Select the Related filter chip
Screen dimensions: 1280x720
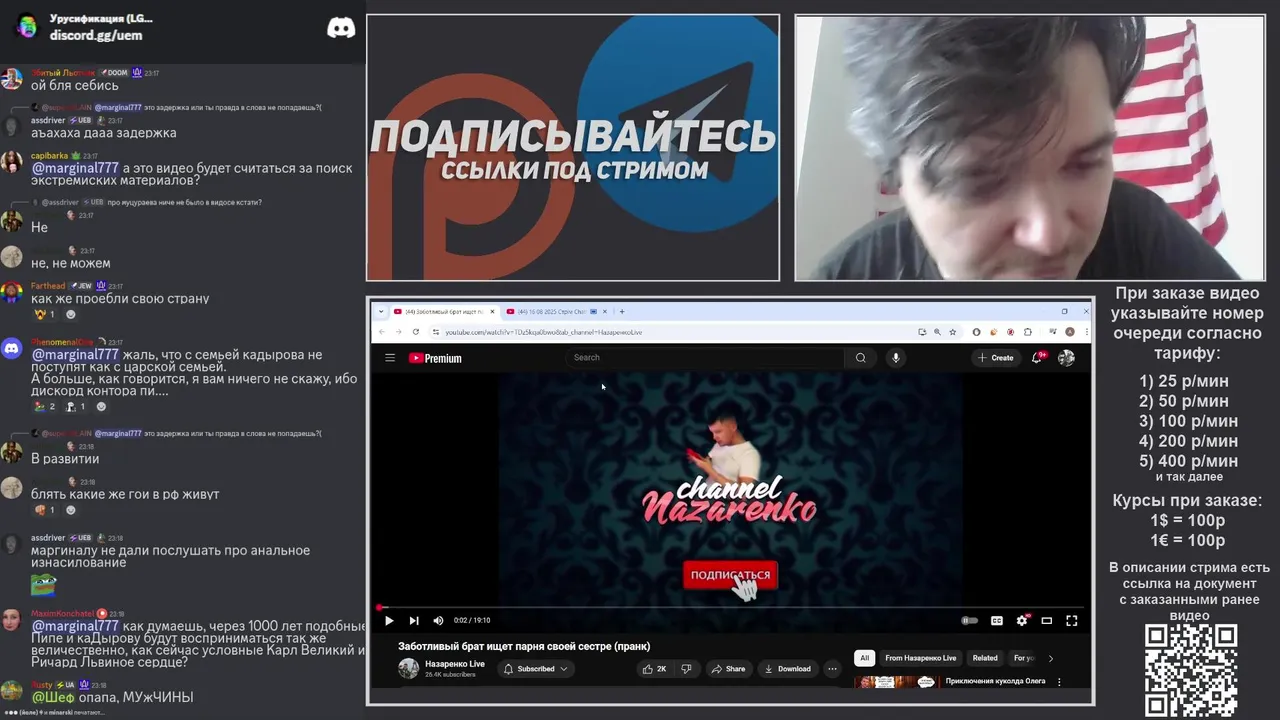point(985,658)
